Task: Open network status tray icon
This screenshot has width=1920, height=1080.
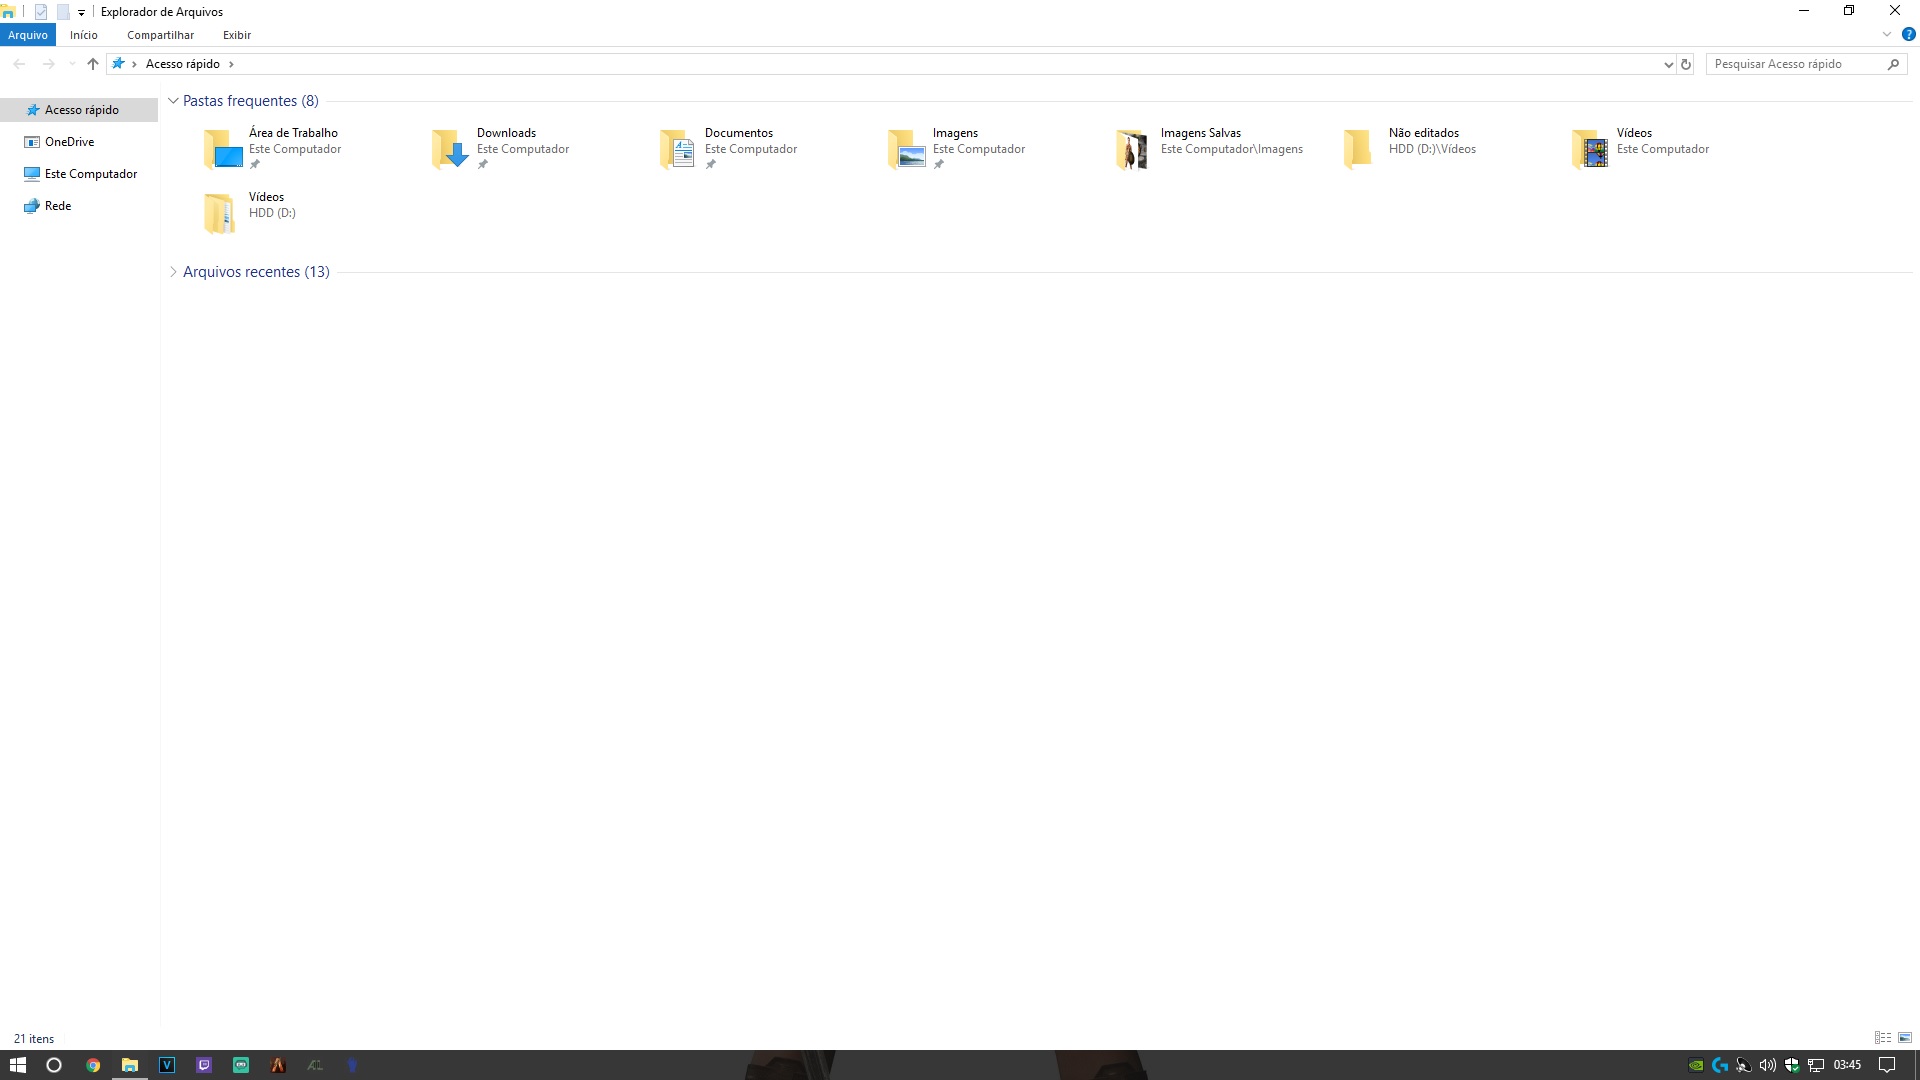Action: [1816, 1065]
